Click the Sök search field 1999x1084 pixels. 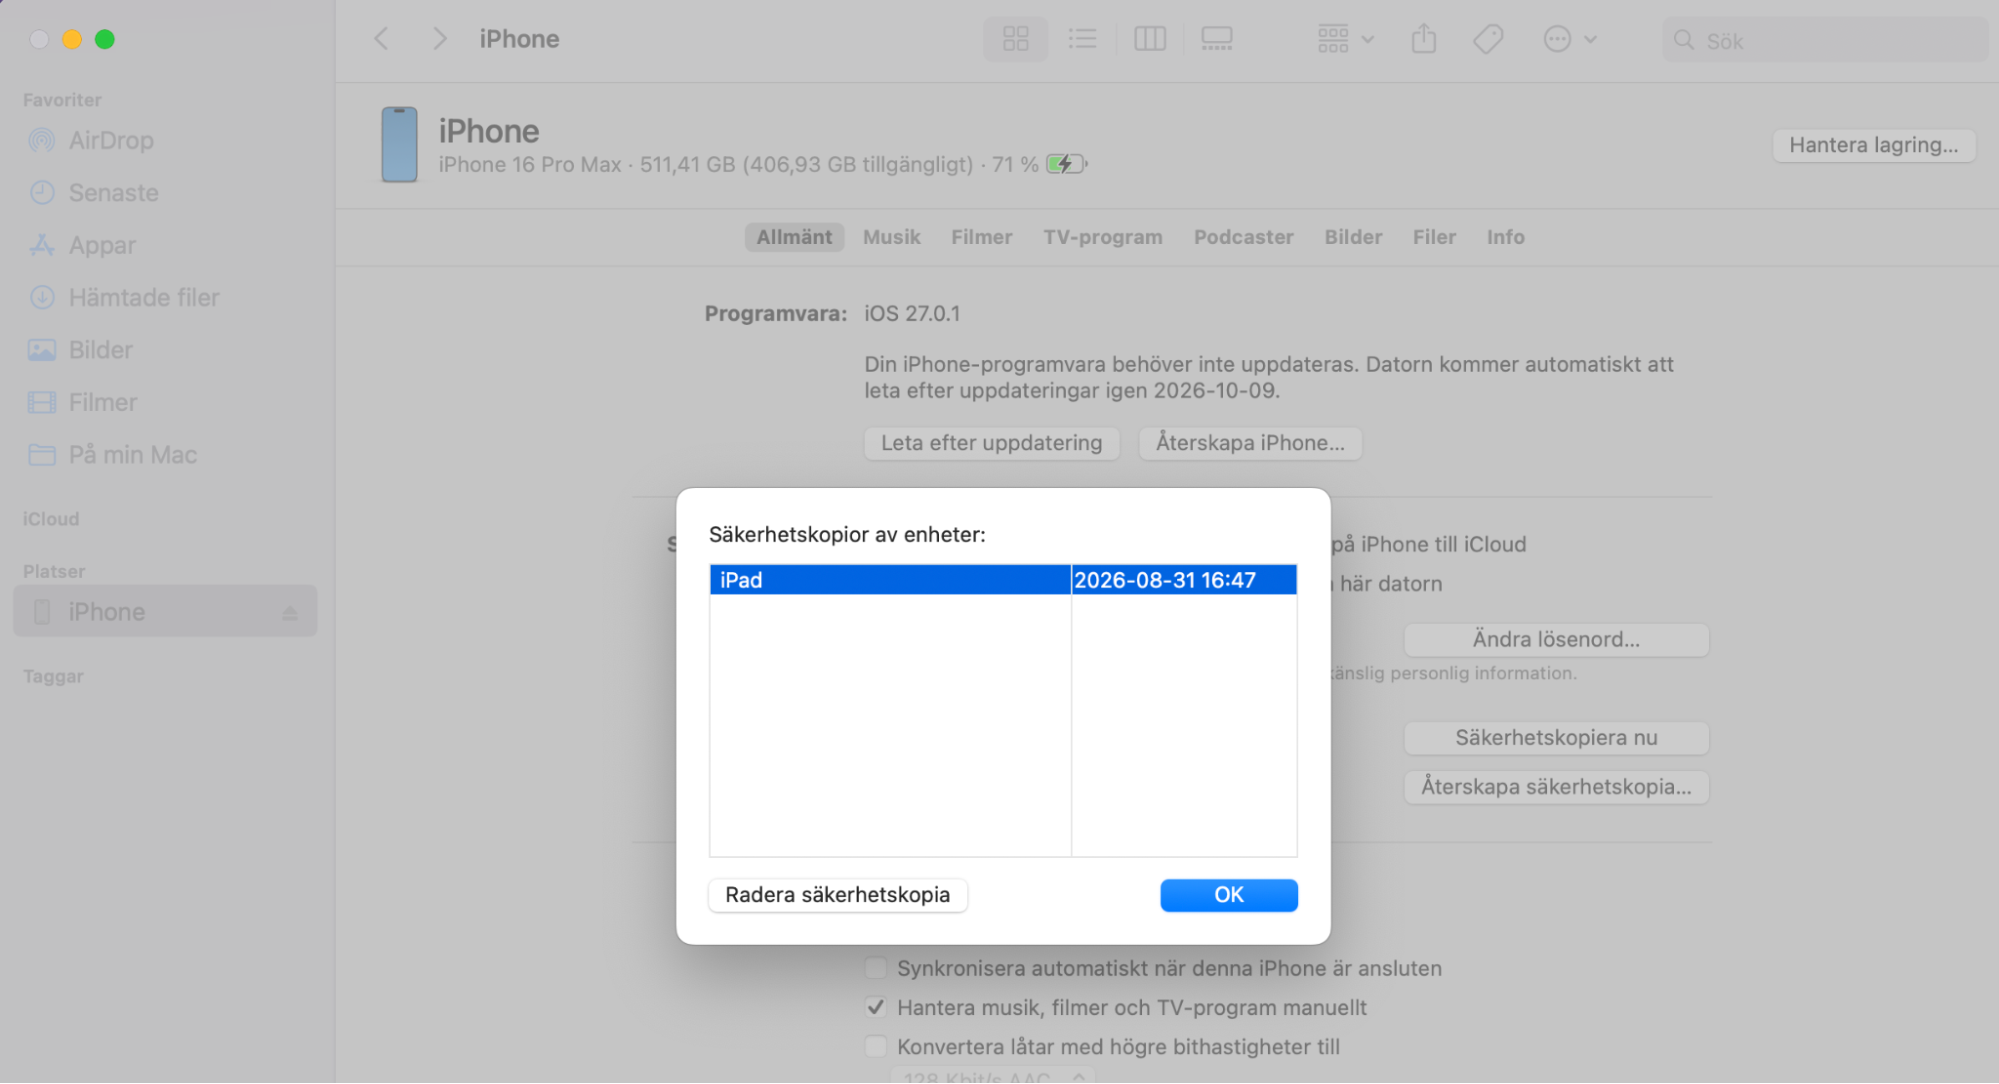pyautogui.click(x=1824, y=40)
